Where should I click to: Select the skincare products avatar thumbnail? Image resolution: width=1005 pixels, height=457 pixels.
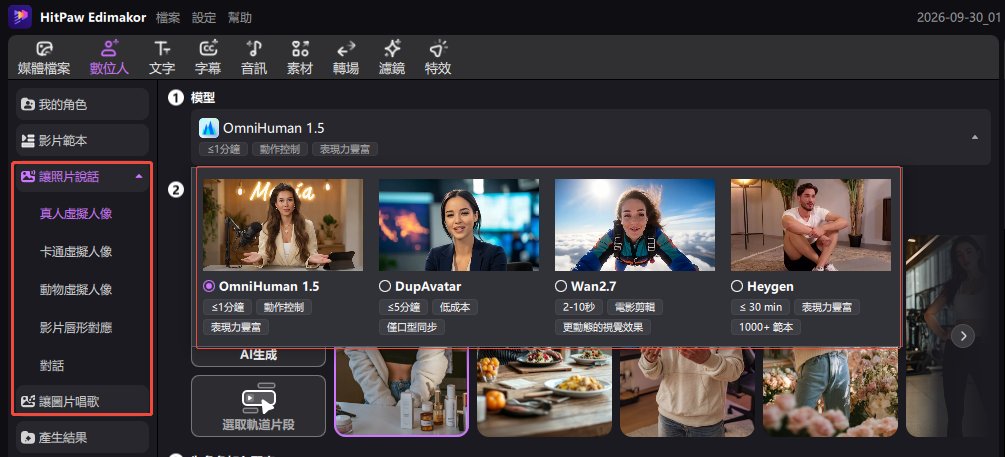(x=401, y=392)
